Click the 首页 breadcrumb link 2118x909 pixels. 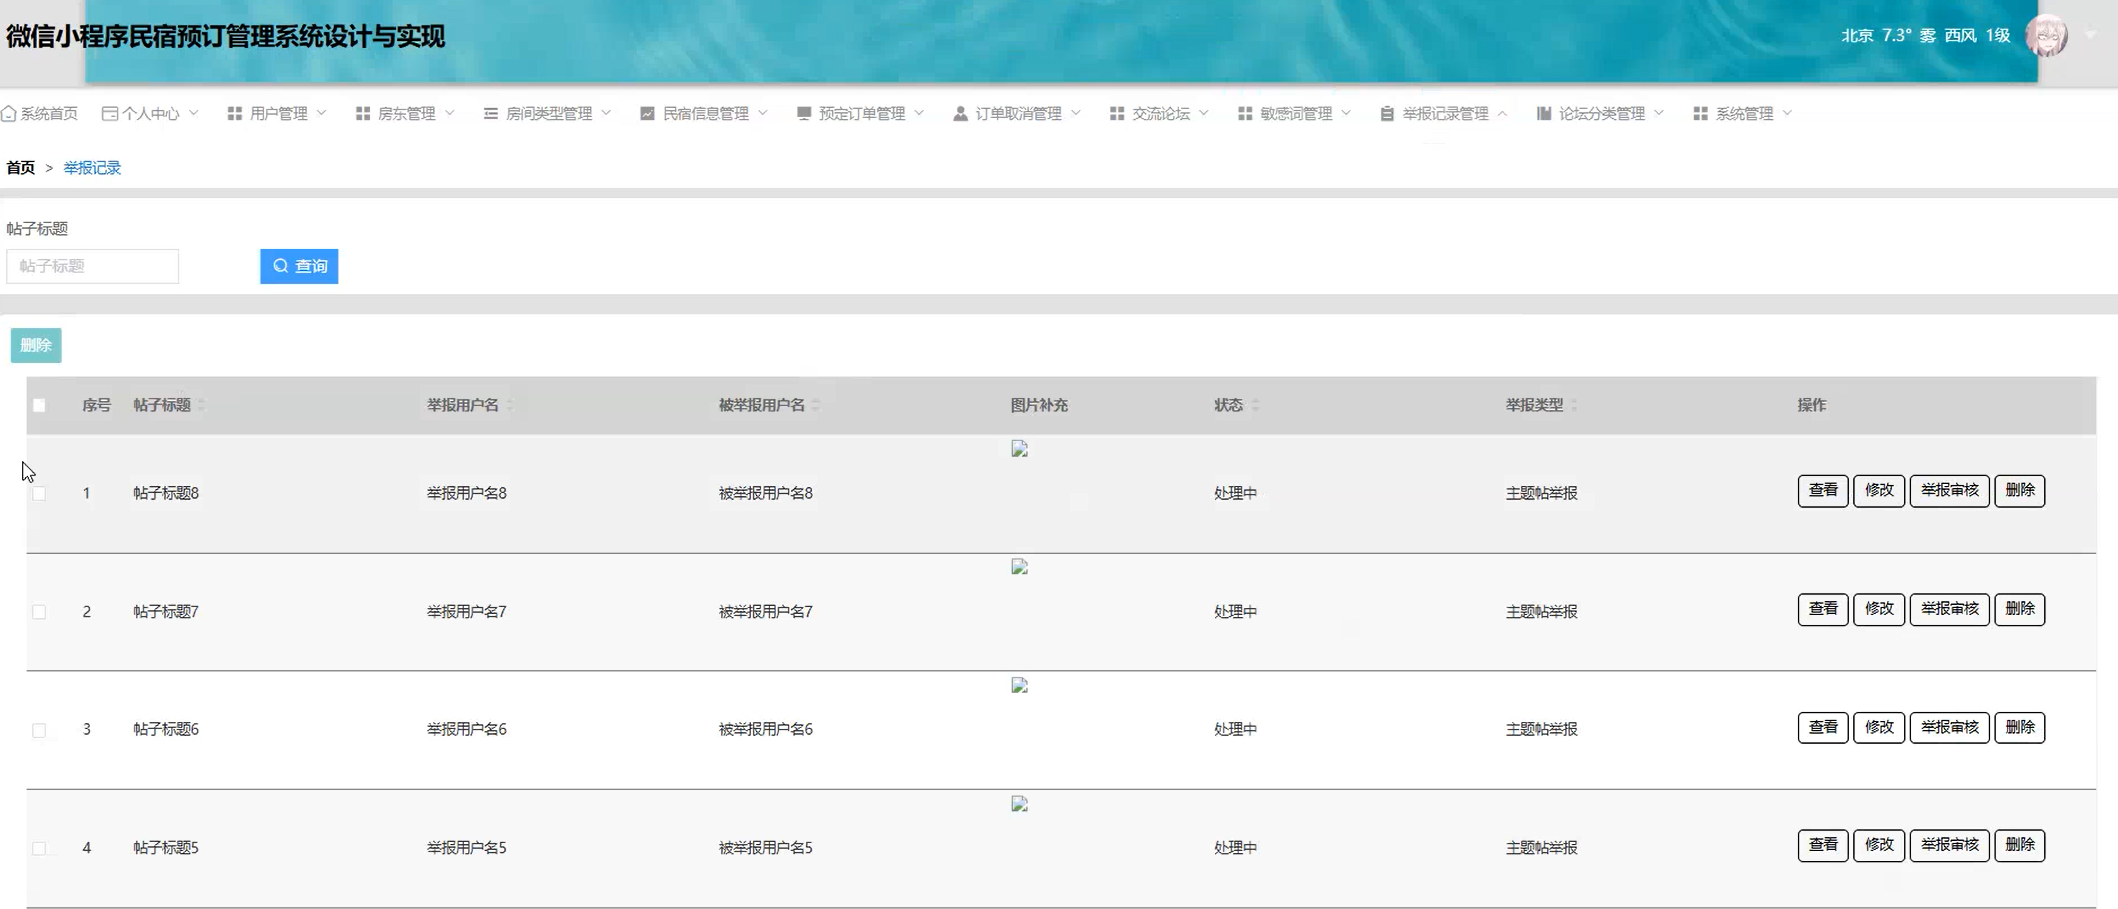pyautogui.click(x=21, y=168)
